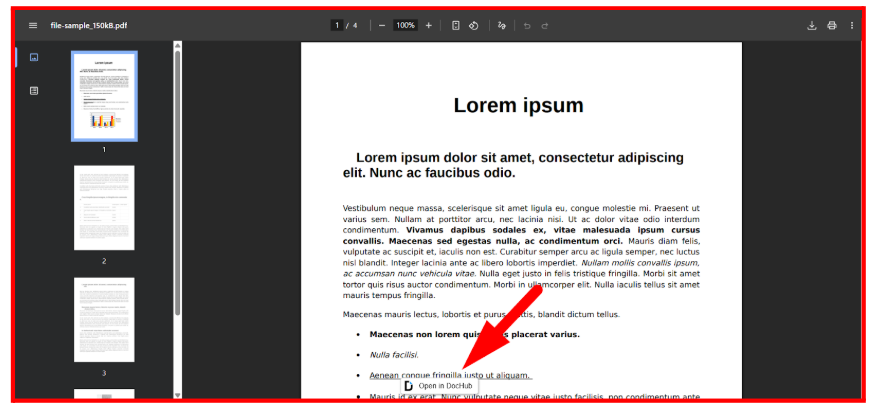The image size is (872, 409).
Task: Click the 100% zoom level field
Action: click(x=405, y=25)
